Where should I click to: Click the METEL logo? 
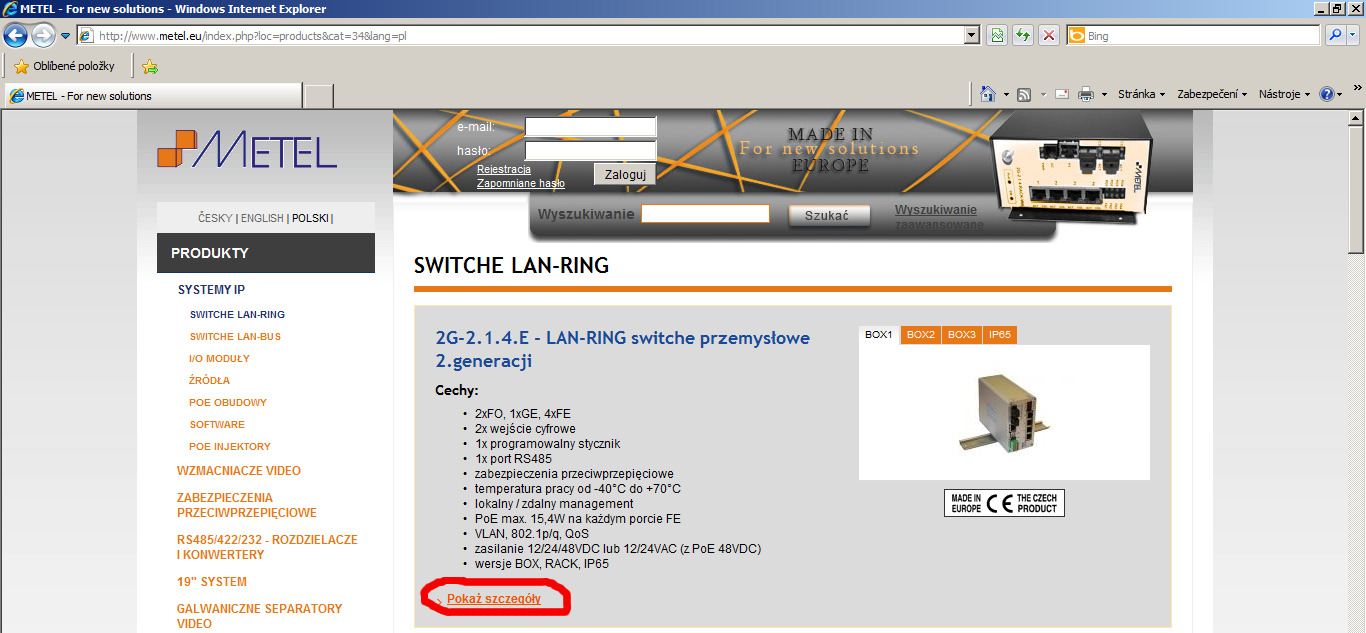tap(247, 149)
